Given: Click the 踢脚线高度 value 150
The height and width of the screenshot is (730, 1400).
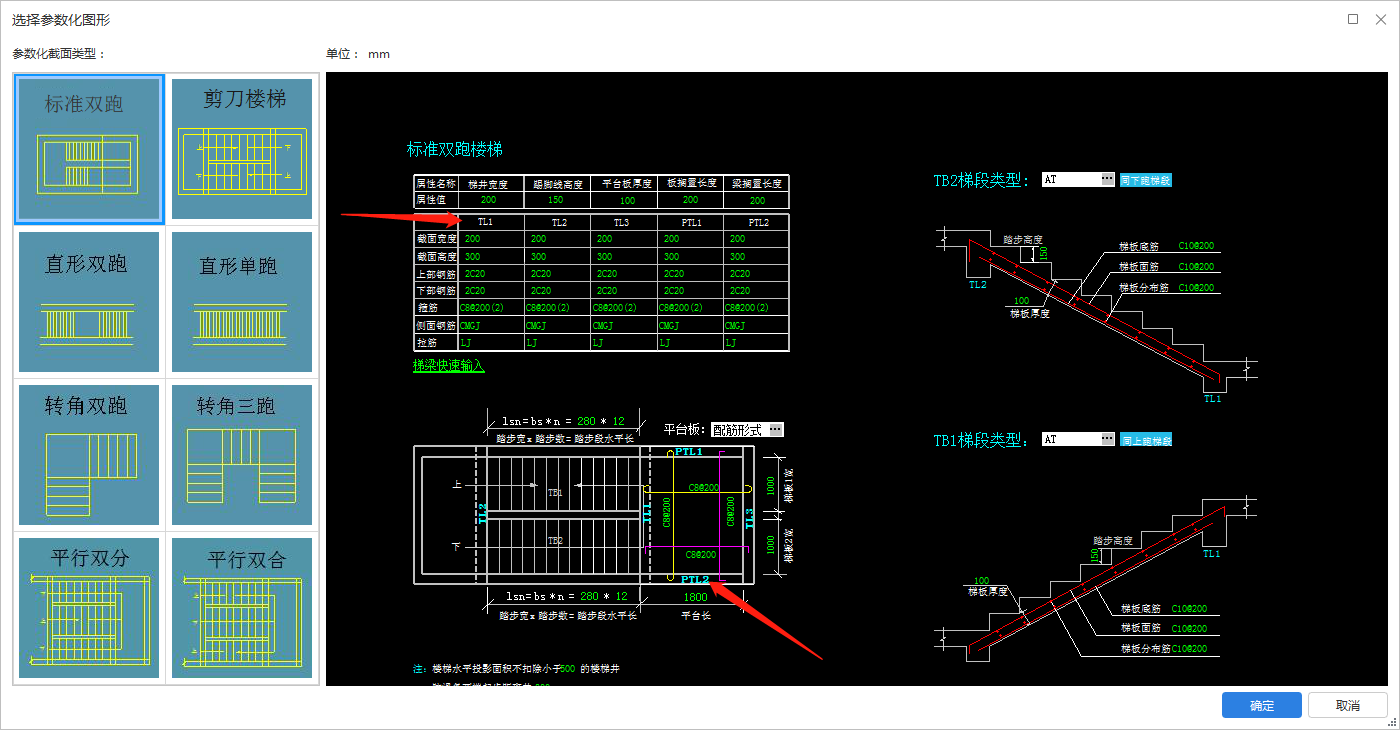Looking at the screenshot, I should 556,200.
